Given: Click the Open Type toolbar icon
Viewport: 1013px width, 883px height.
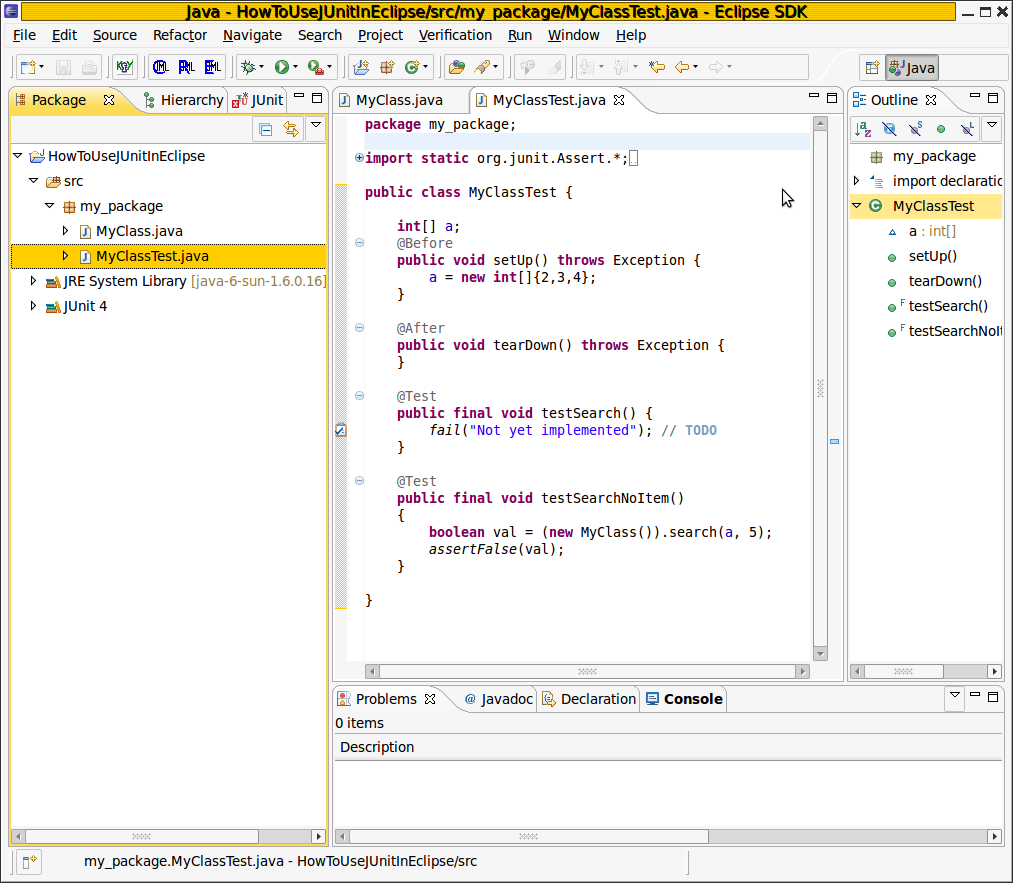Looking at the screenshot, I should pos(457,67).
